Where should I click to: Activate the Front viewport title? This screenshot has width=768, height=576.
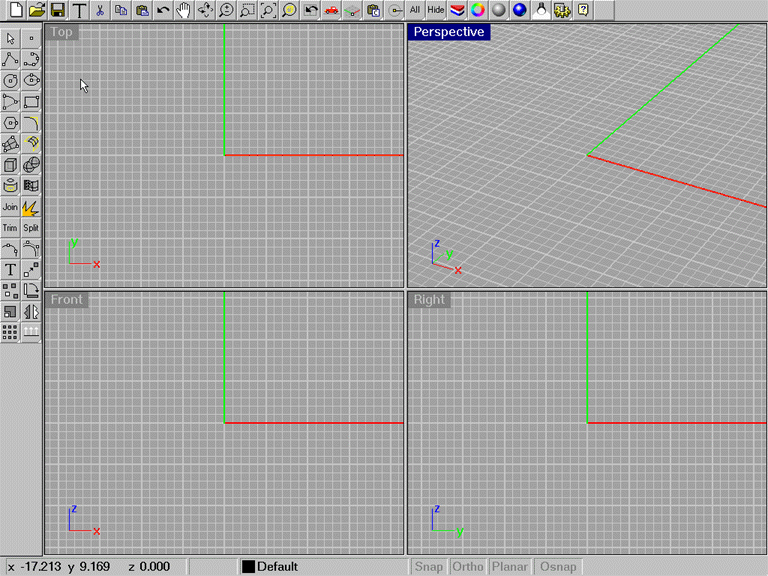tap(67, 300)
